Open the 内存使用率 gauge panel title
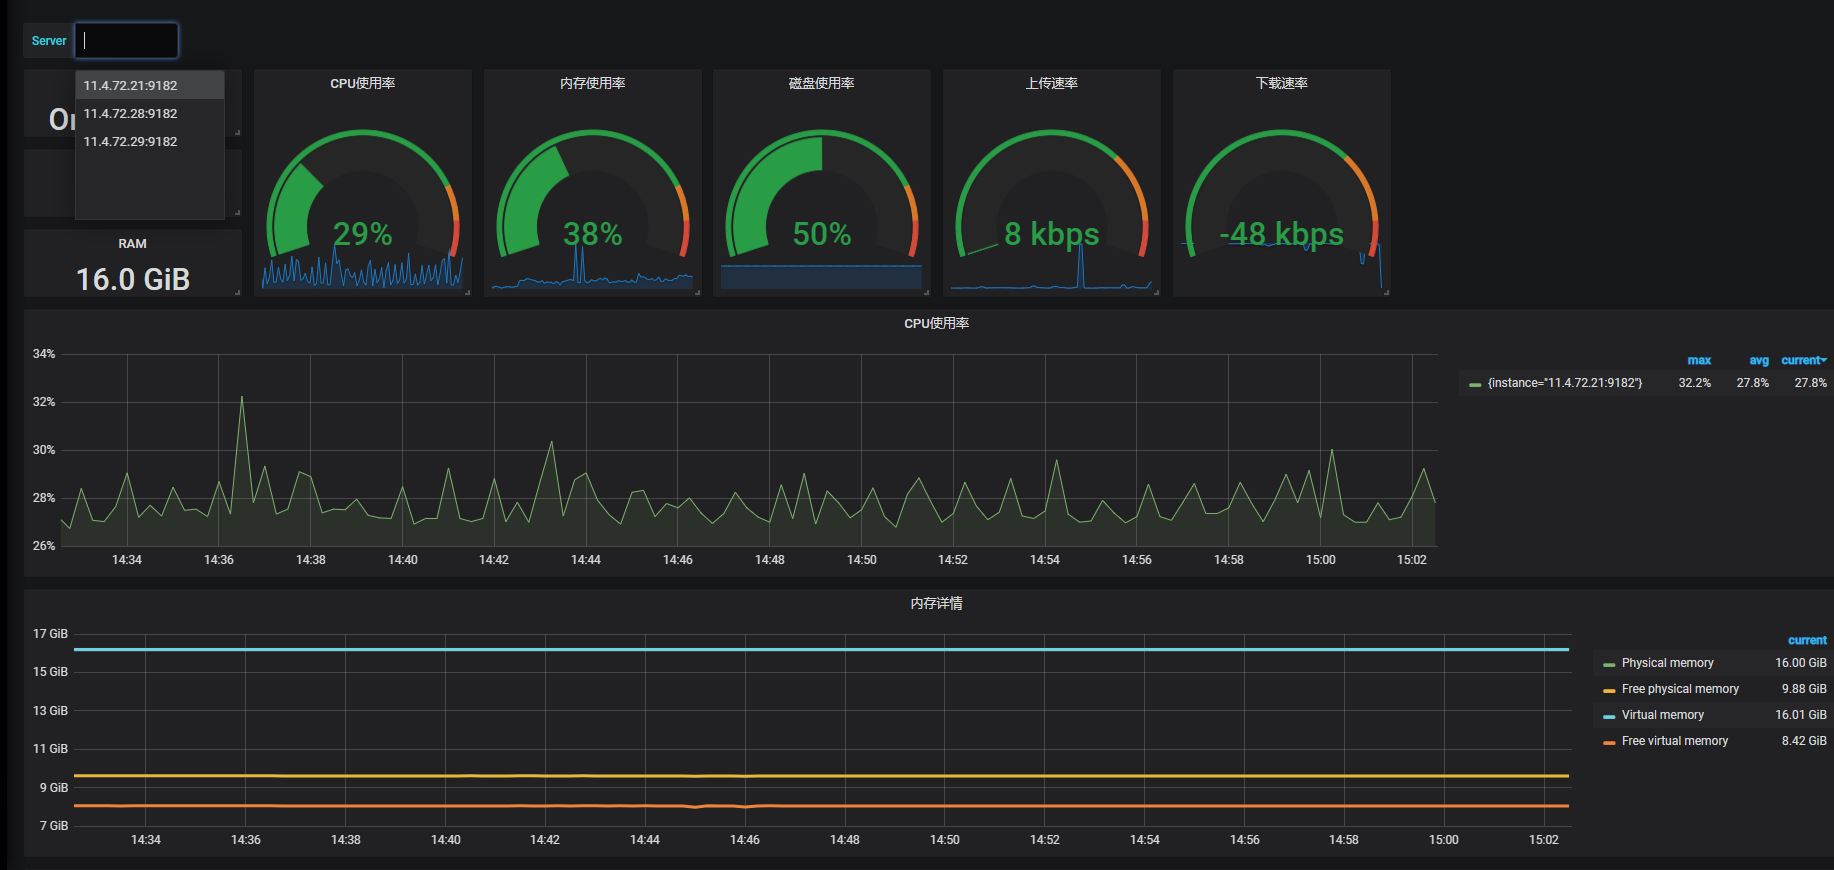 click(x=593, y=83)
